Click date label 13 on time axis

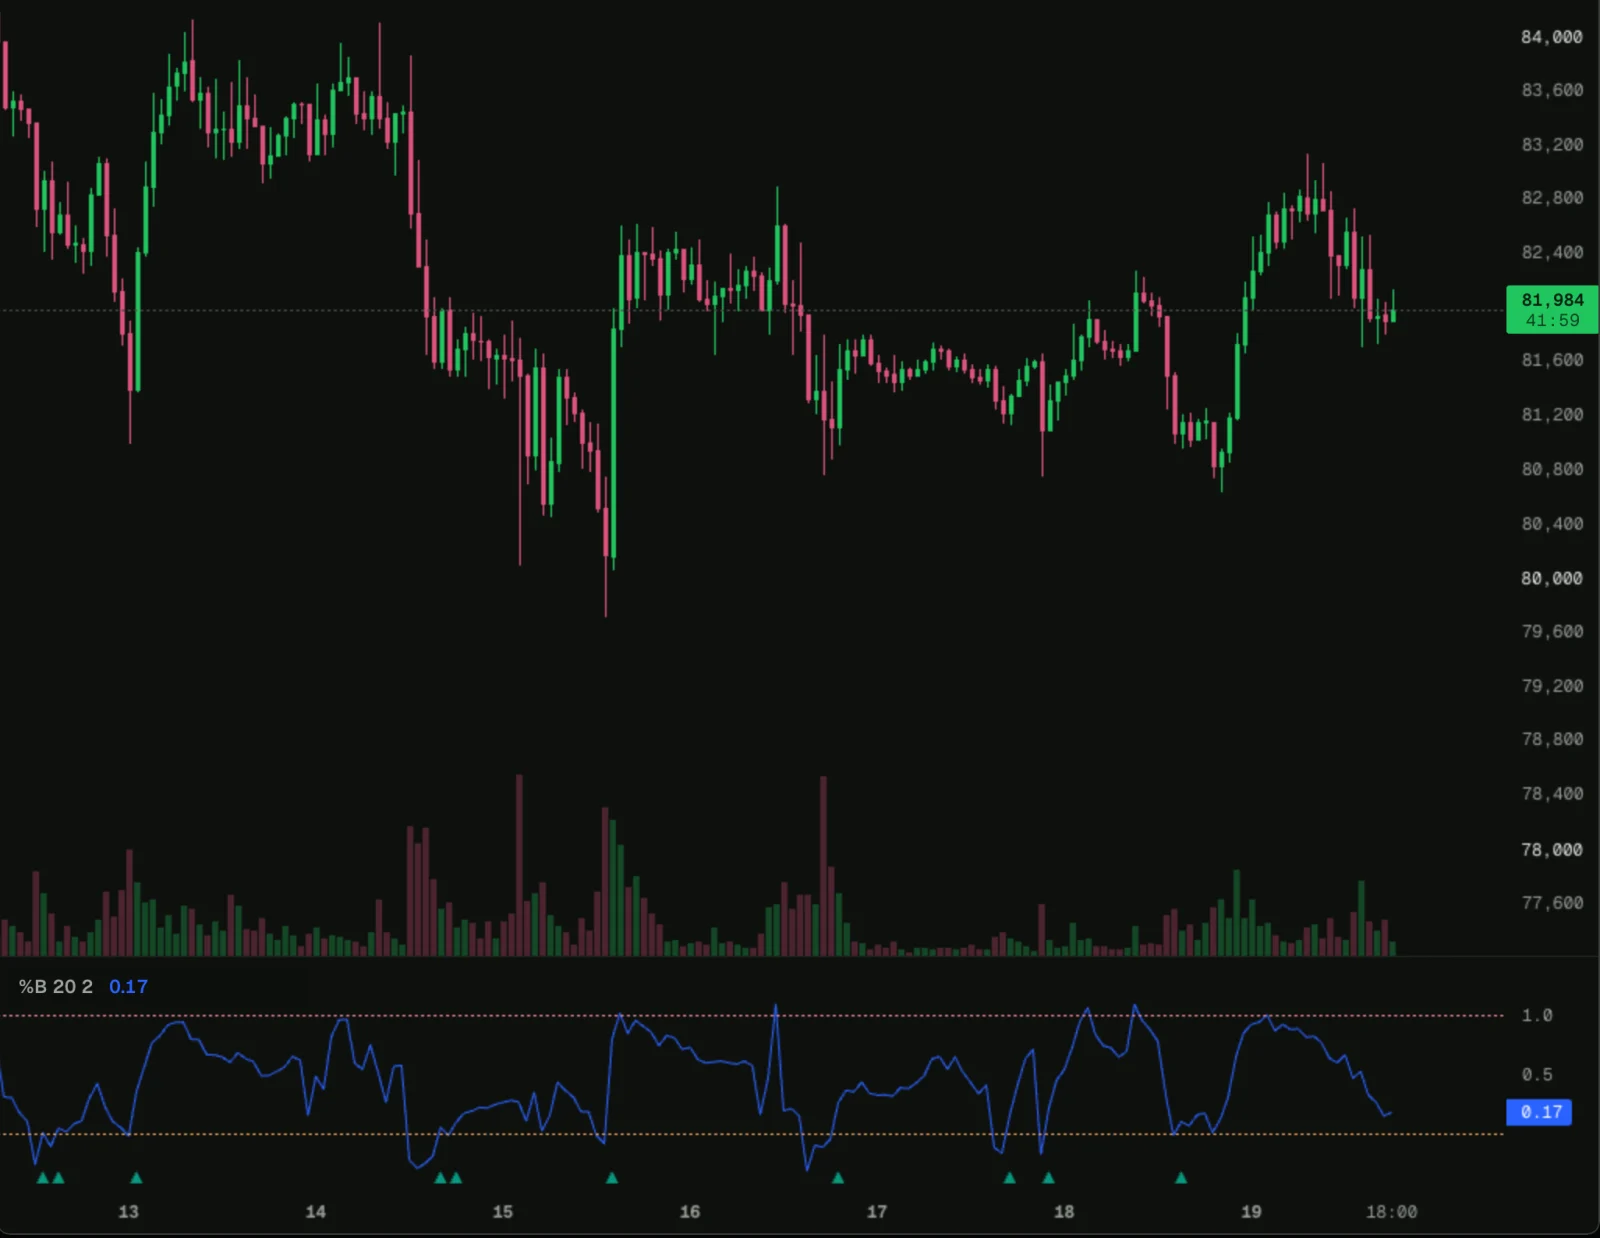click(x=129, y=1212)
